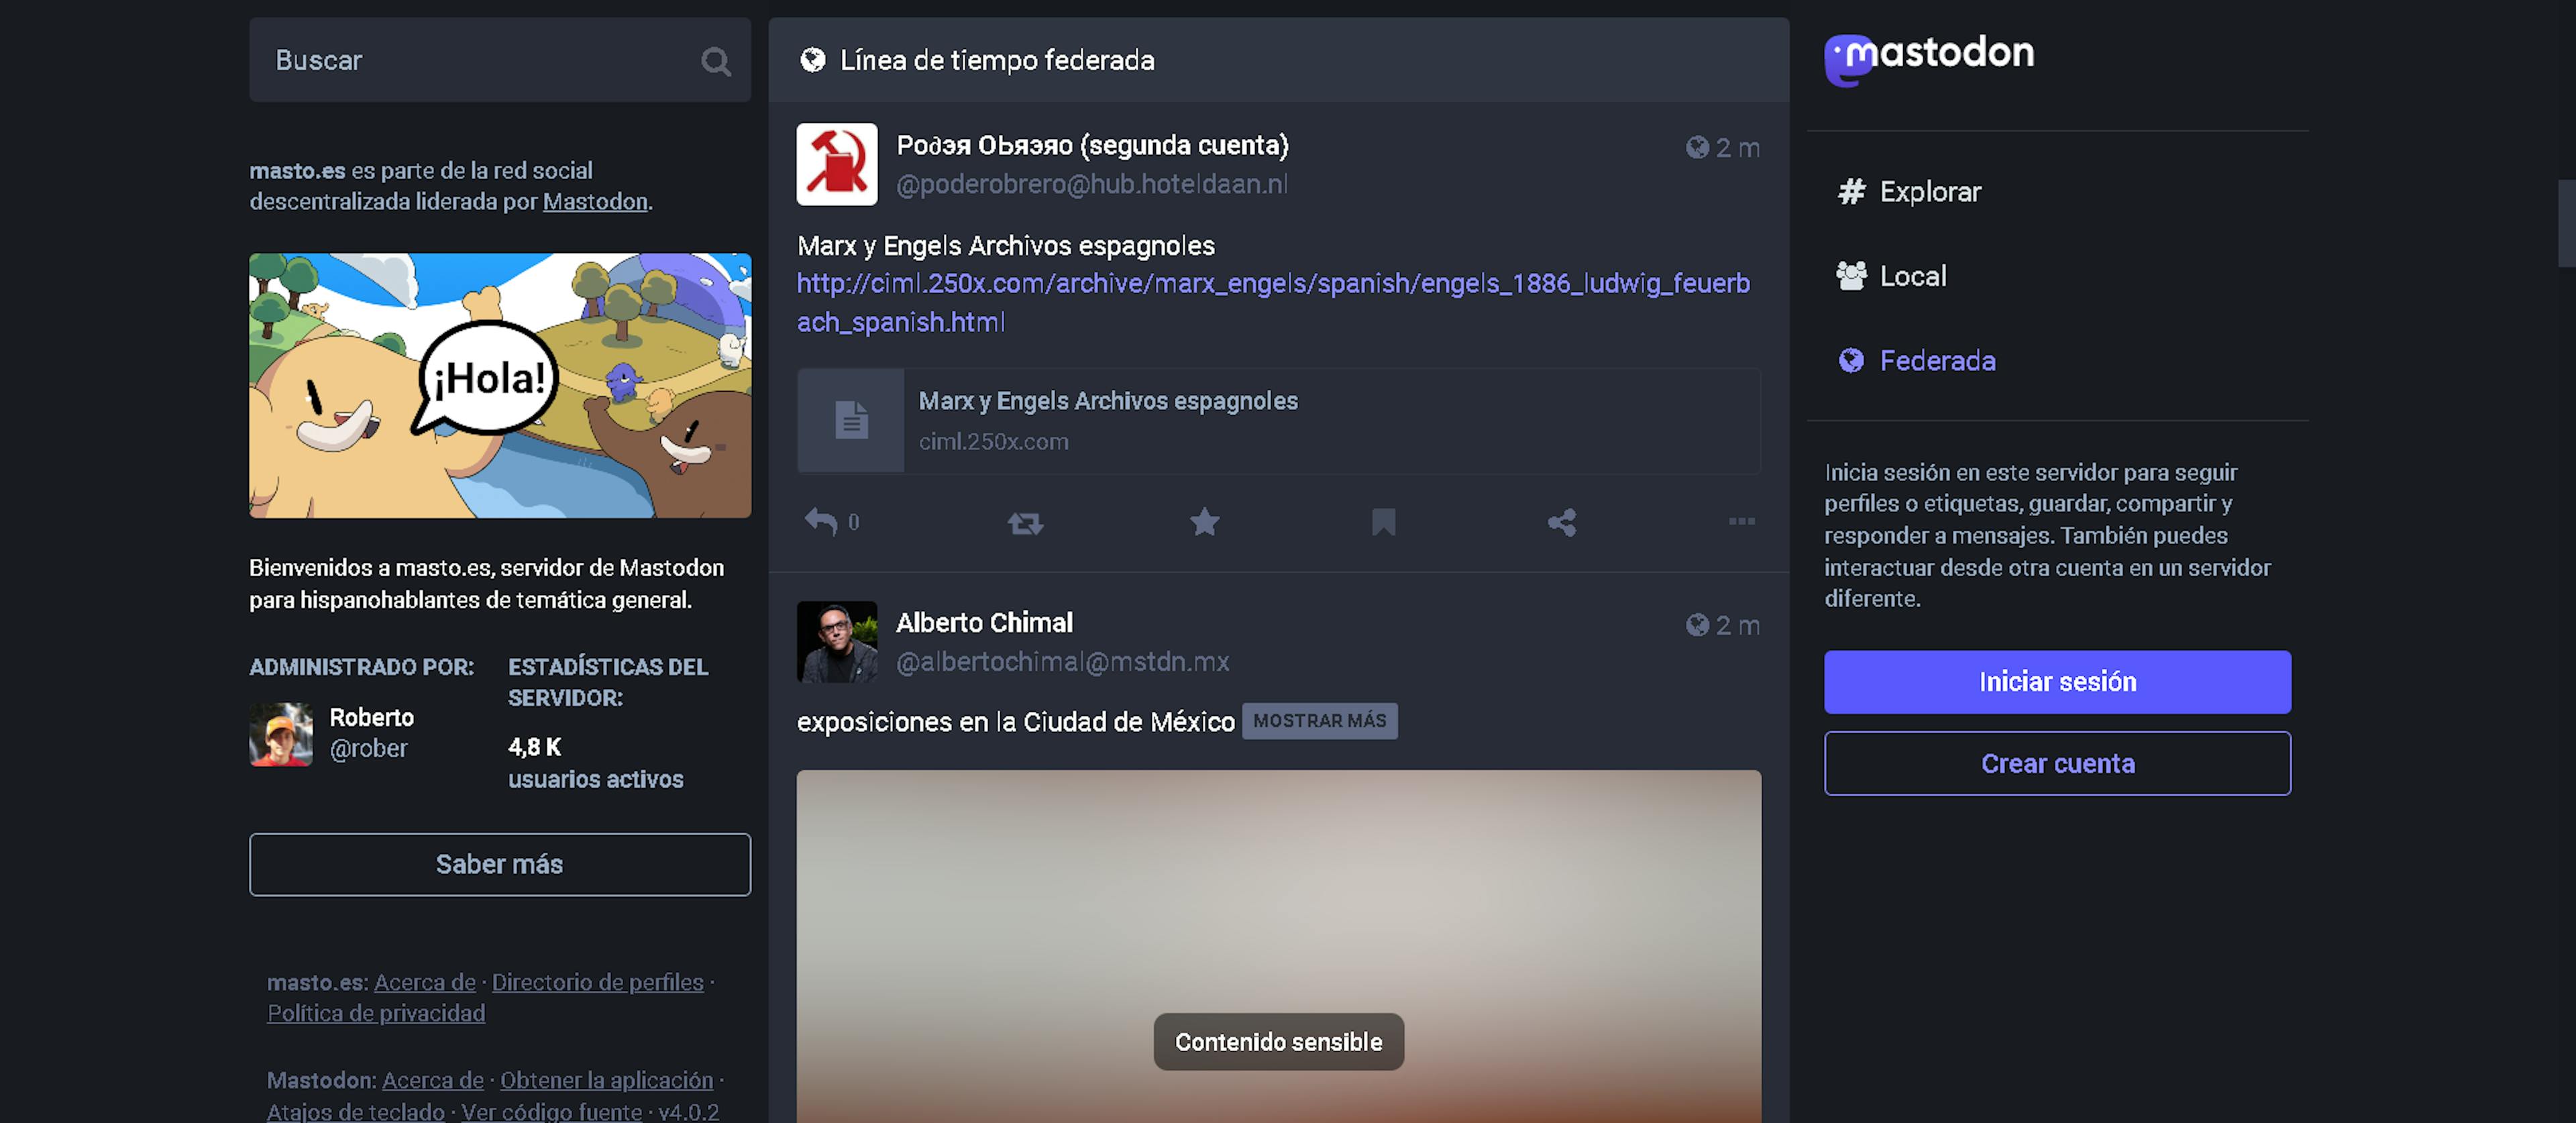Boost the Marx y Engels post
The width and height of the screenshot is (2576, 1123).
tap(1025, 522)
